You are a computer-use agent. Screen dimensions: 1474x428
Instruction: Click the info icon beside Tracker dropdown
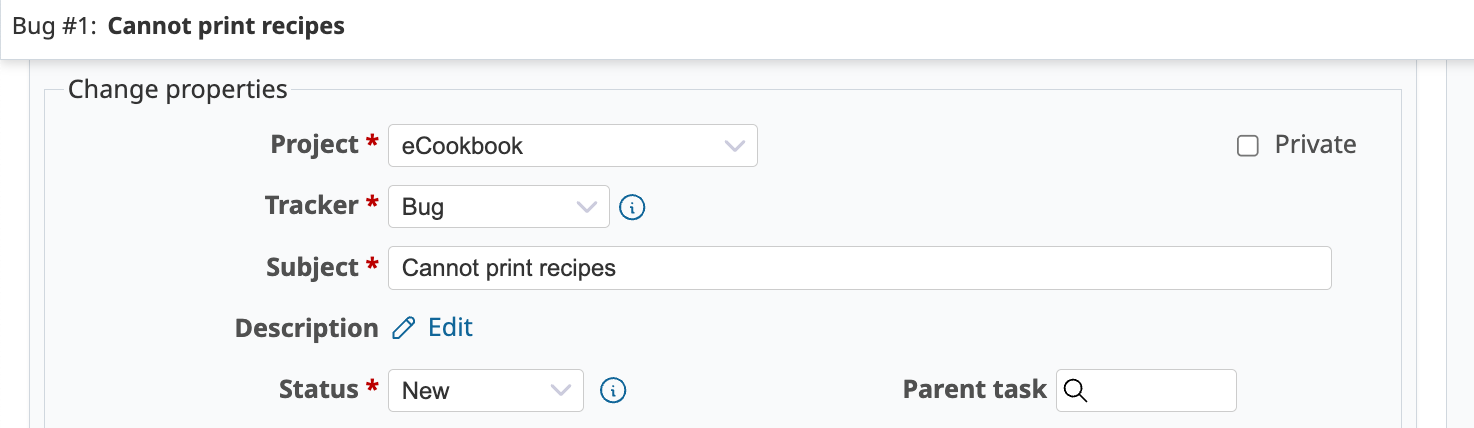[x=632, y=207]
